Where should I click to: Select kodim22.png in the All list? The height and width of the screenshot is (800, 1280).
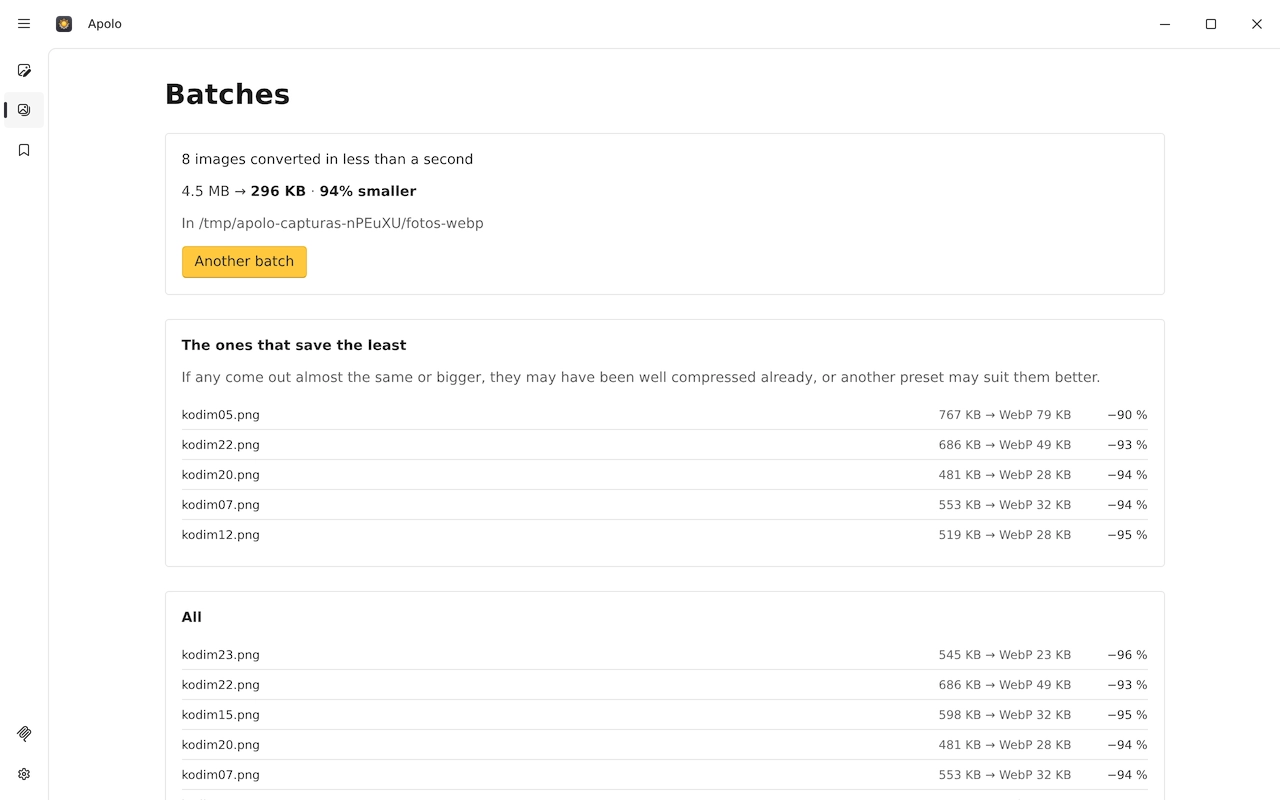click(221, 685)
